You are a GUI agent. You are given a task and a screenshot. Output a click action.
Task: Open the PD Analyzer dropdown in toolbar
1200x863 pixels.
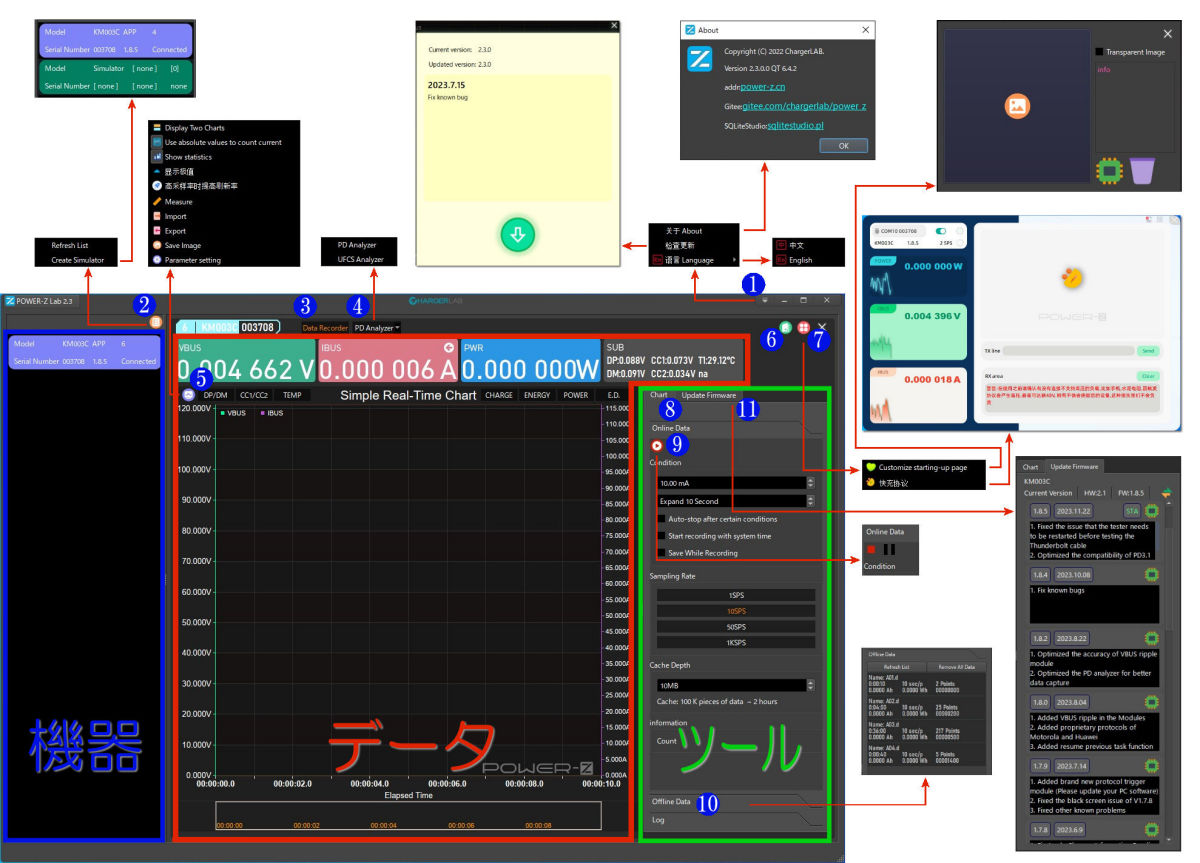tap(377, 327)
